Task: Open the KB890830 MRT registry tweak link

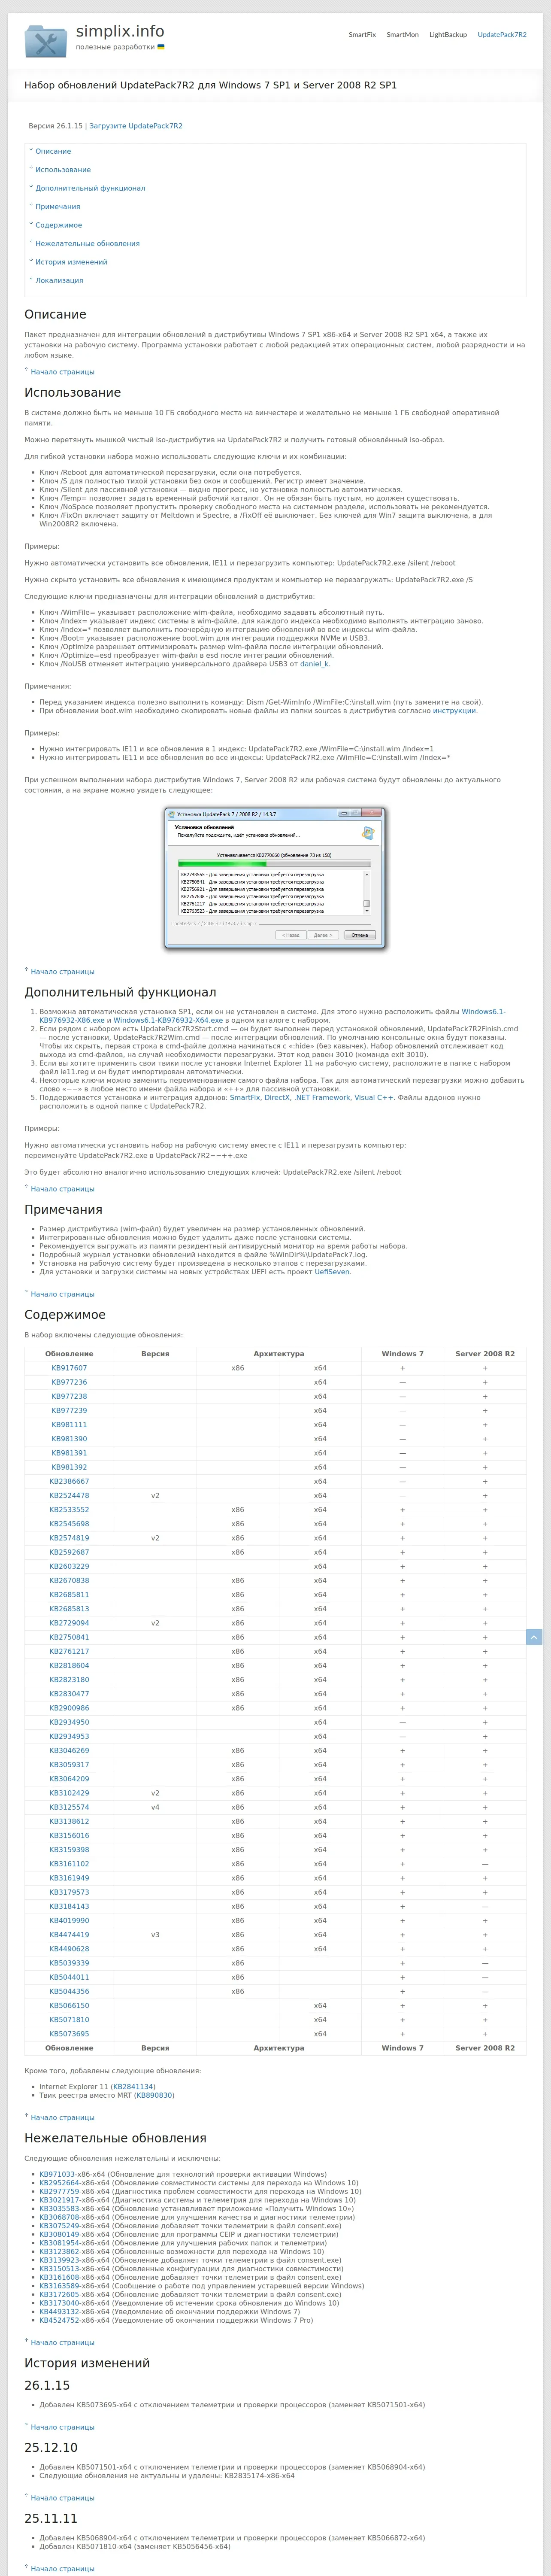Action: pos(154,2095)
